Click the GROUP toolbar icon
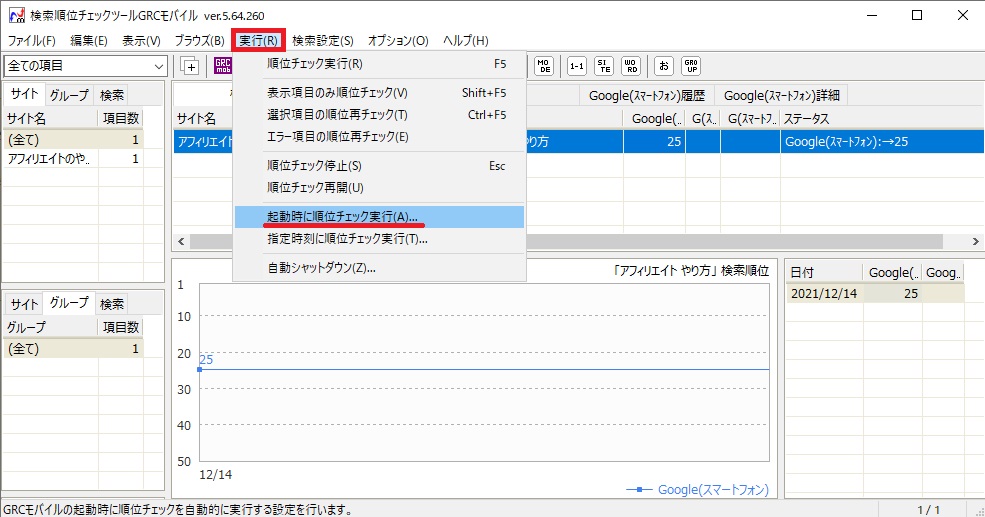Image resolution: width=985 pixels, height=517 pixels. coord(691,65)
